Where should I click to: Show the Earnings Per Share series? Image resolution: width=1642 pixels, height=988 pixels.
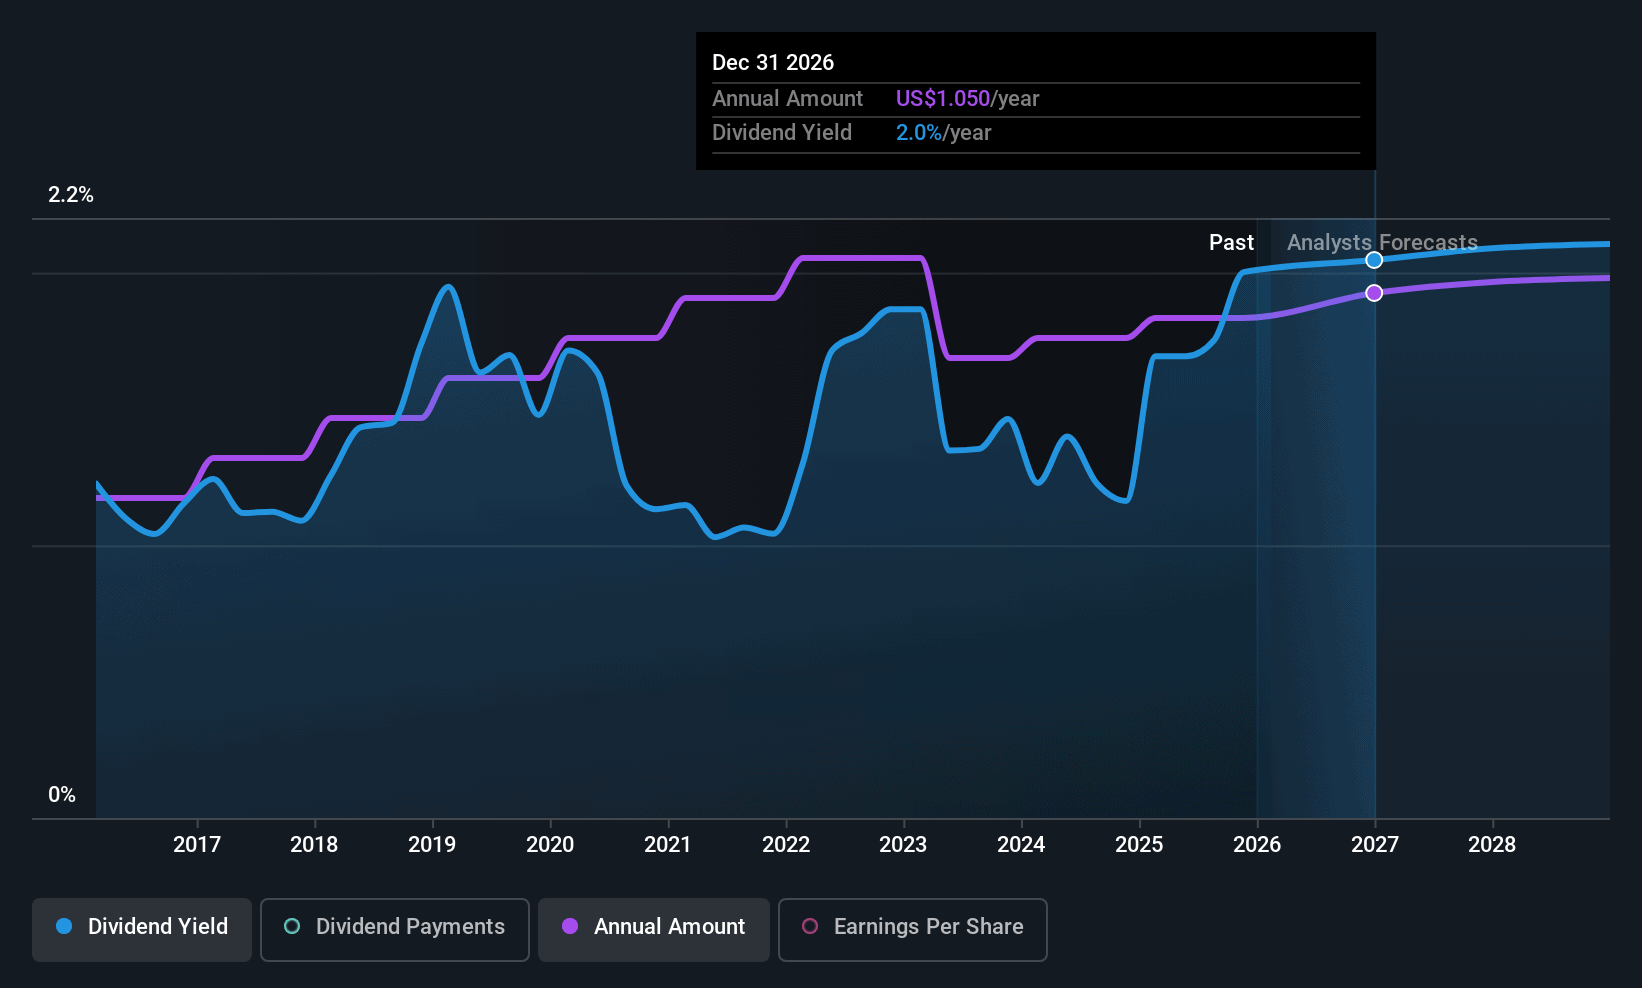[912, 929]
